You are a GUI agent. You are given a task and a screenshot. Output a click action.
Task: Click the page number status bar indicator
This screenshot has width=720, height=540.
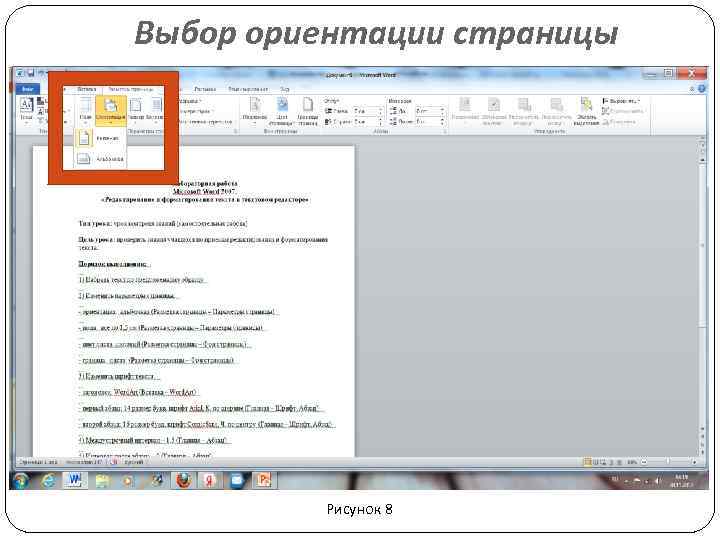(x=38, y=462)
